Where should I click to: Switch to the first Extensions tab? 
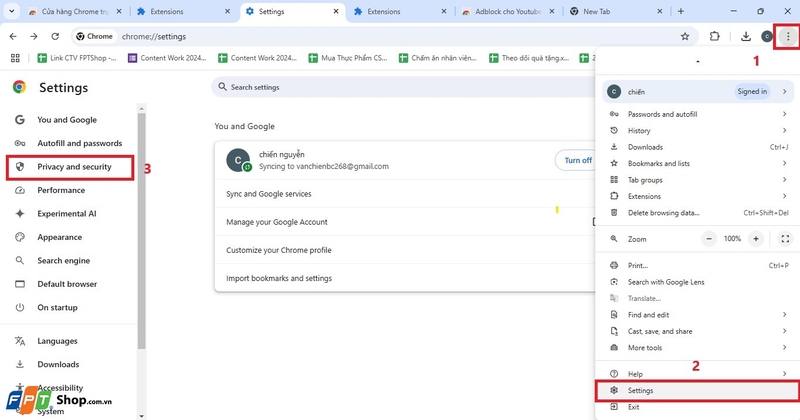[184, 11]
